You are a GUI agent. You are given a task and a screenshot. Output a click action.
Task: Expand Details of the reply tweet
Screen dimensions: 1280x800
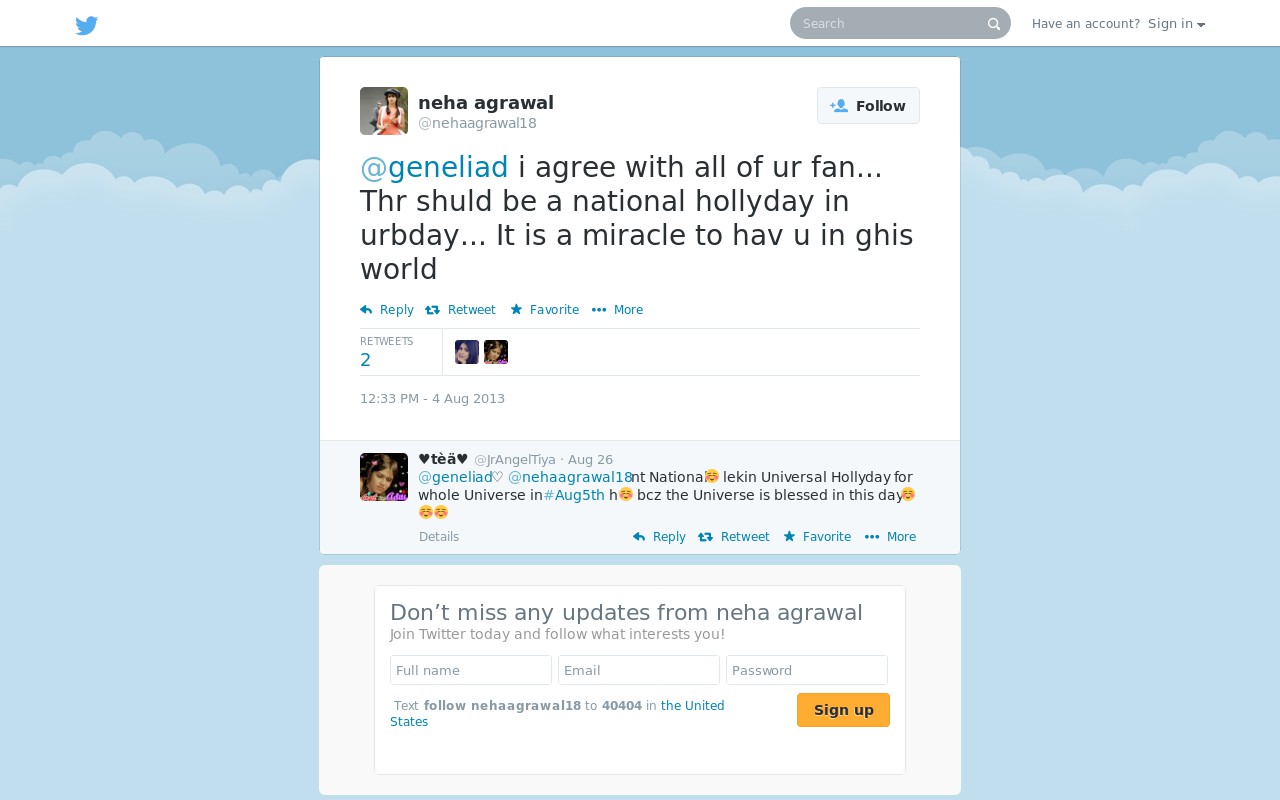439,537
